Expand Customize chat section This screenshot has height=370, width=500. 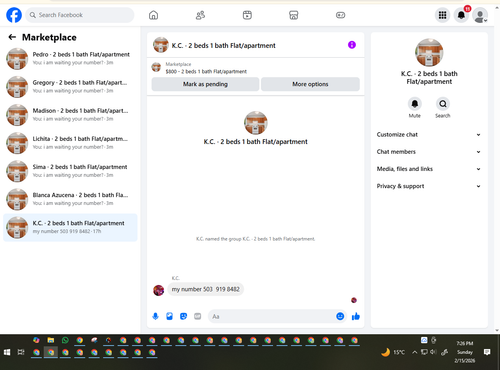point(429,135)
